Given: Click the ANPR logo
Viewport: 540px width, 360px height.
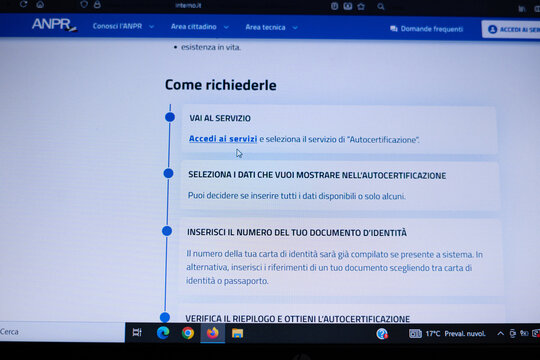Looking at the screenshot, I should pos(54,25).
